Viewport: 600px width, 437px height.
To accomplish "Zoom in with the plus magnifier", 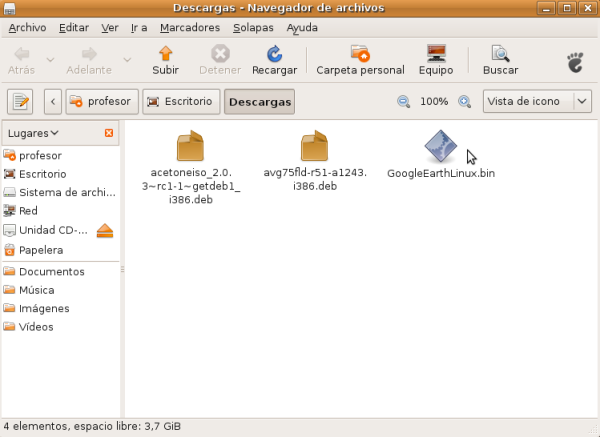I will 464,102.
